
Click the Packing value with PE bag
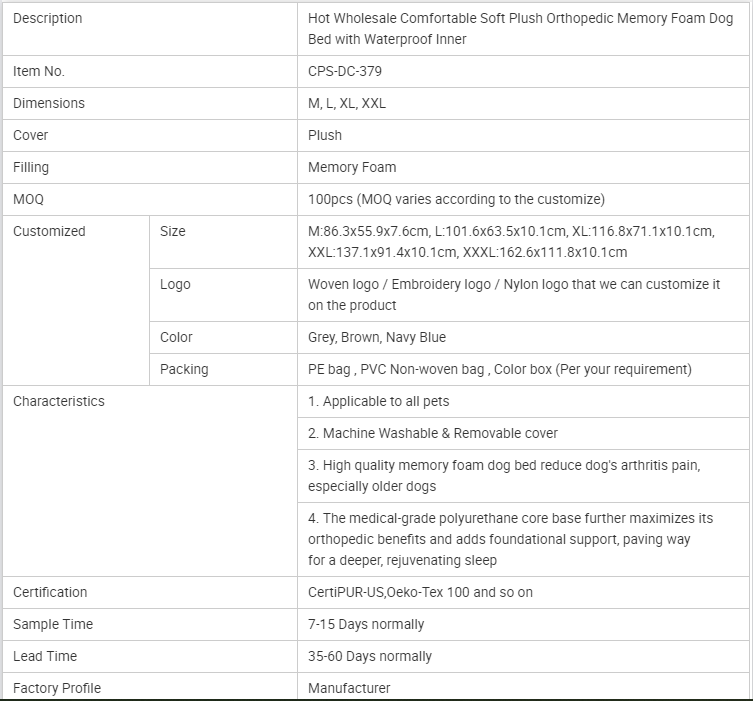pos(499,369)
